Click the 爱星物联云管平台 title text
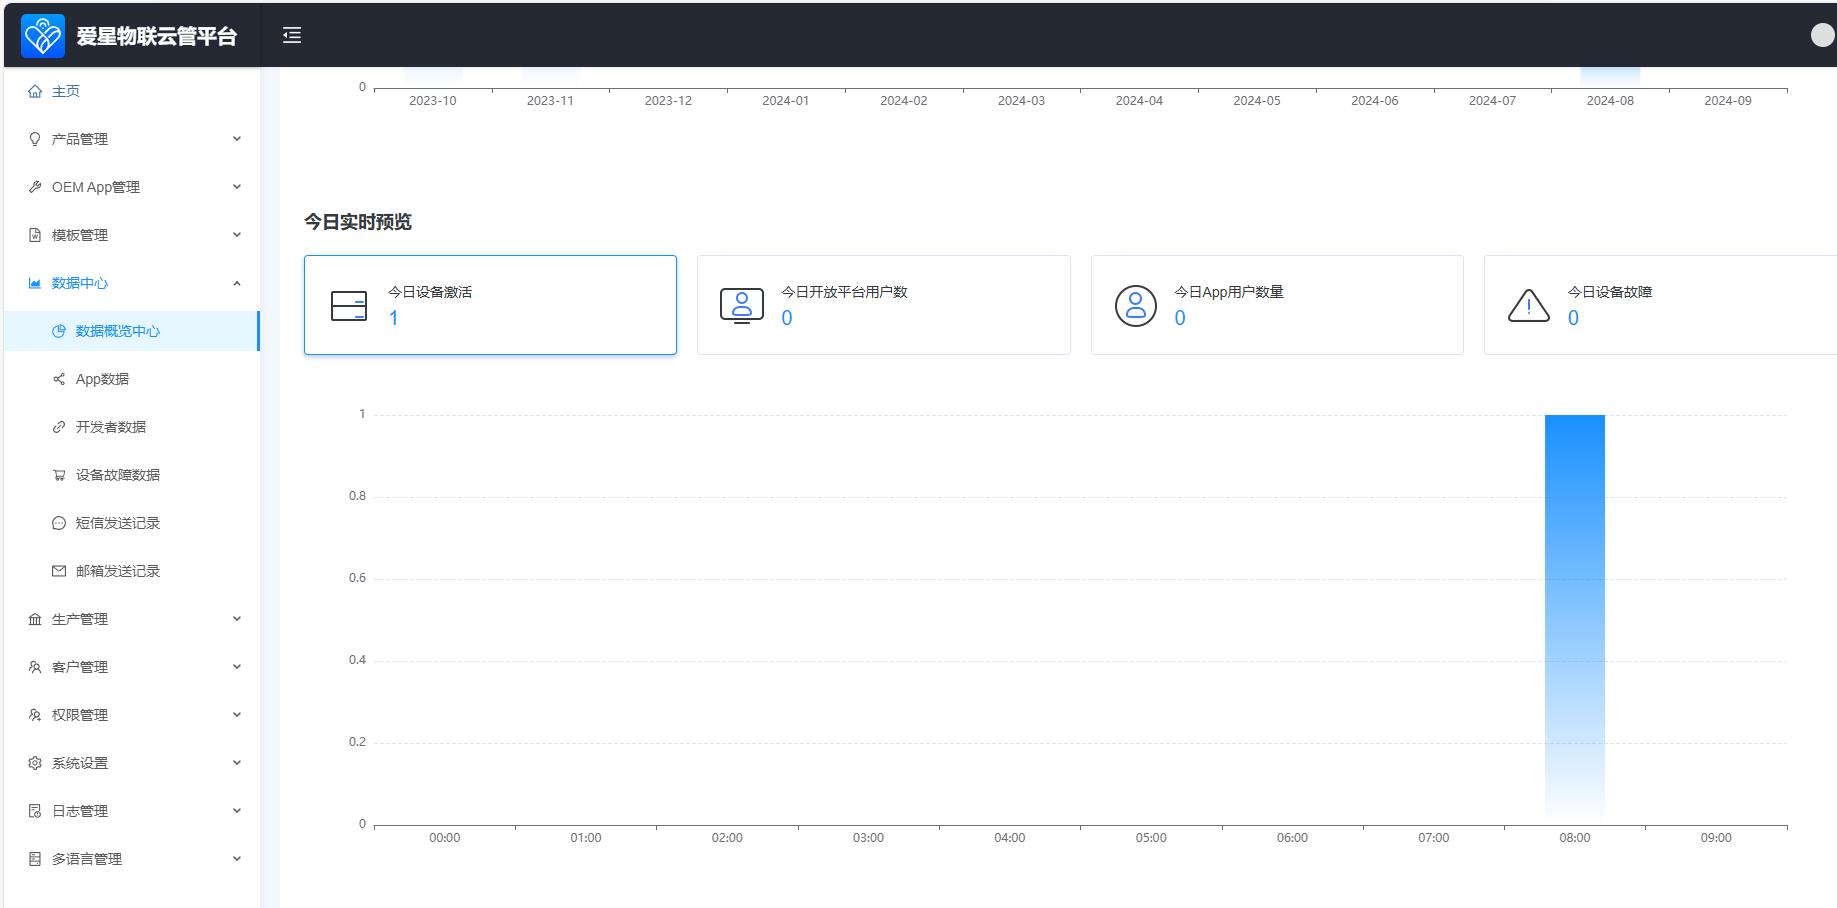The height and width of the screenshot is (908, 1837). click(157, 36)
